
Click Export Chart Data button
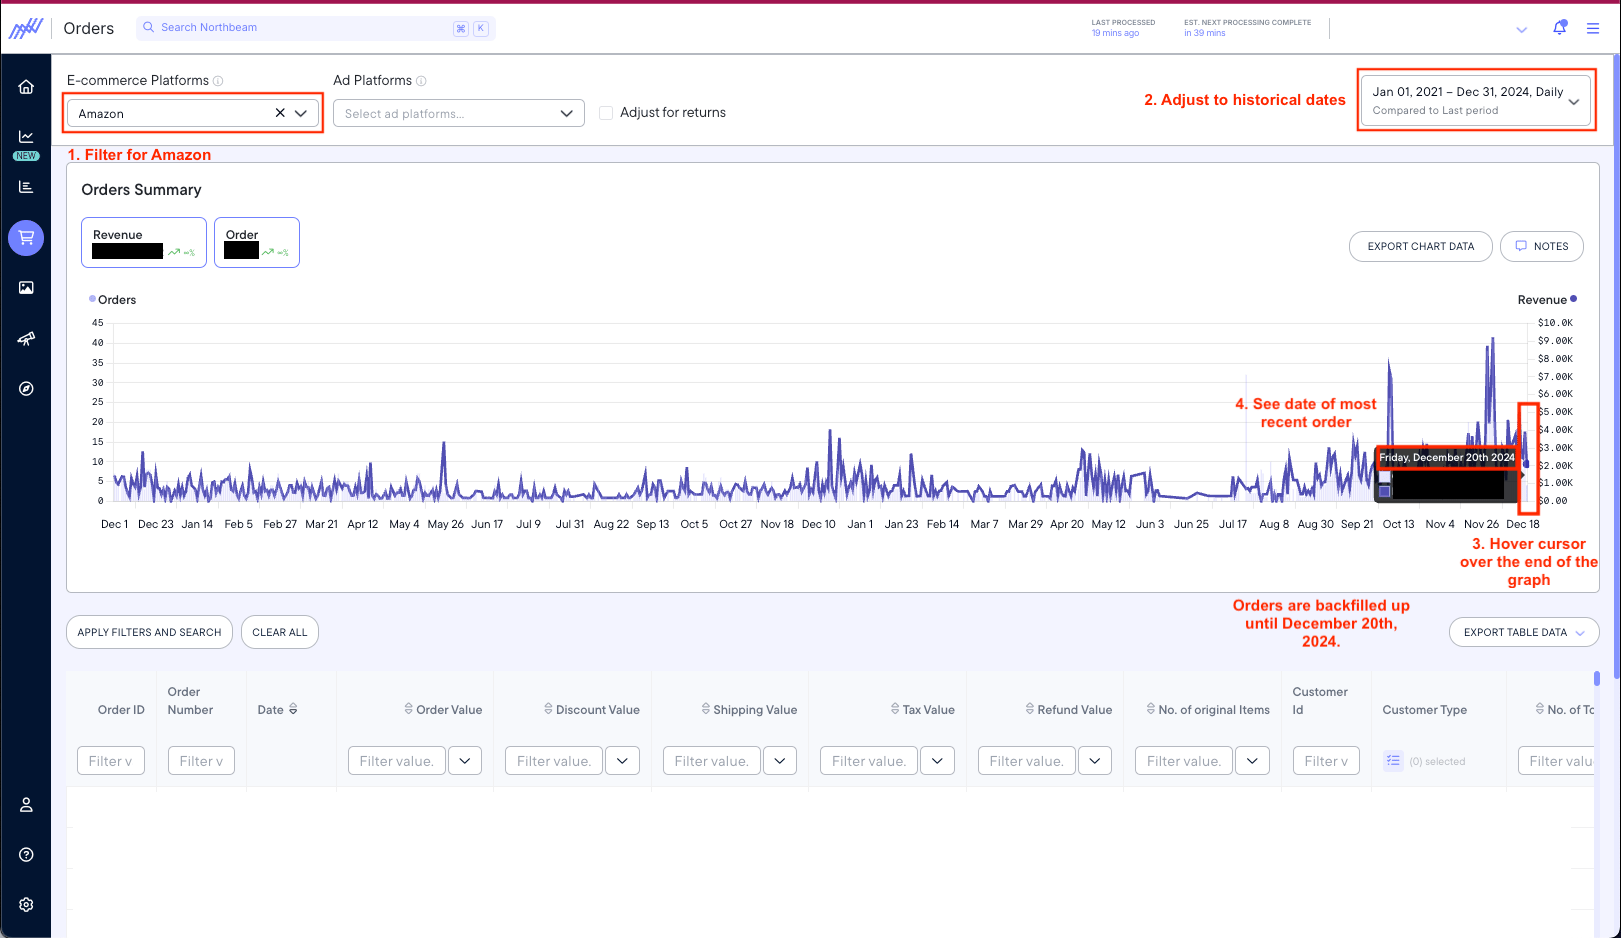click(1421, 246)
